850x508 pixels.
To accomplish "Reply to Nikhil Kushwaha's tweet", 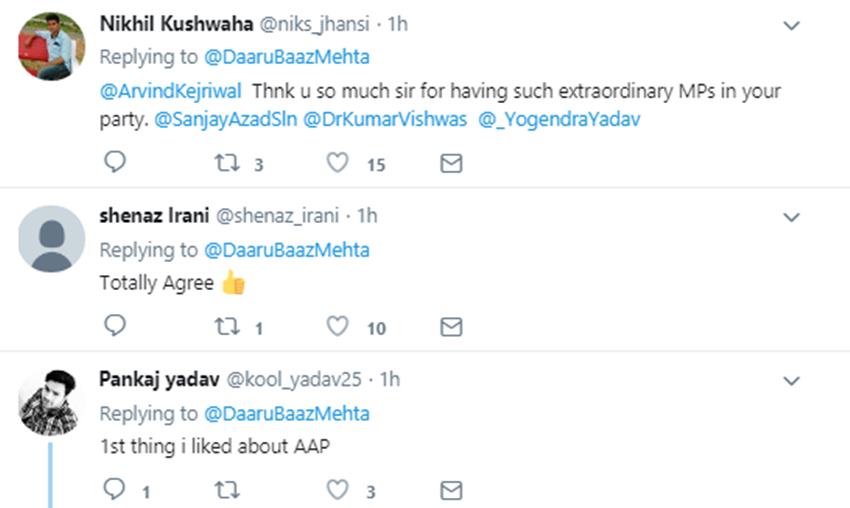I will (x=115, y=162).
